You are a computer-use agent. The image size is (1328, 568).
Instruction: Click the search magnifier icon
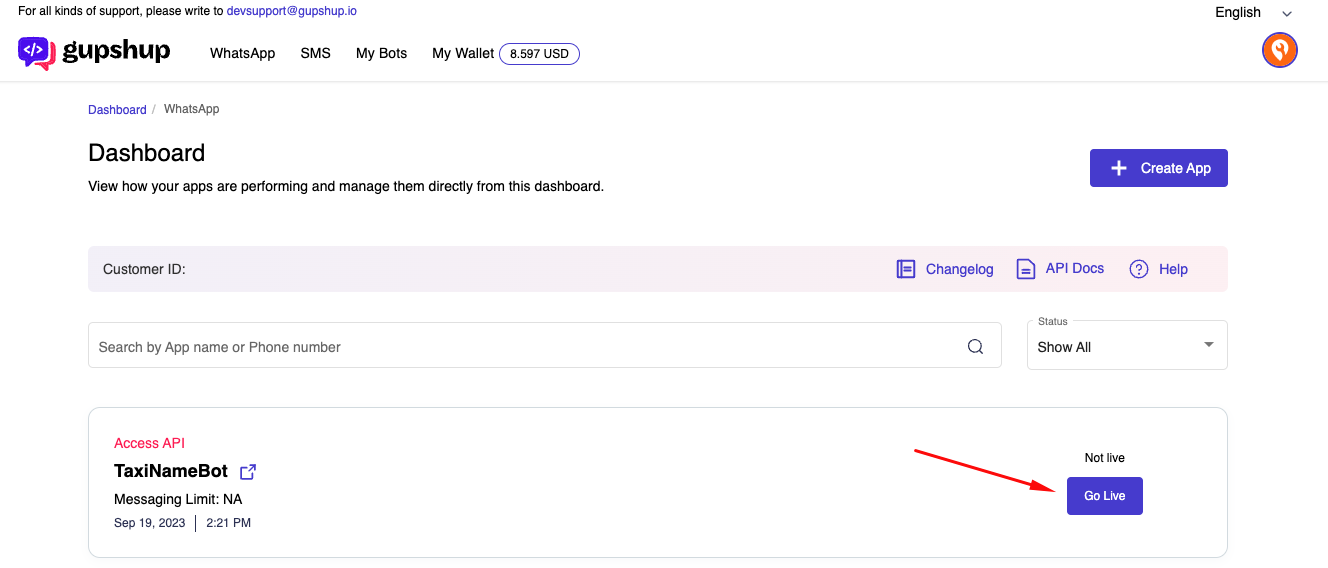975,347
